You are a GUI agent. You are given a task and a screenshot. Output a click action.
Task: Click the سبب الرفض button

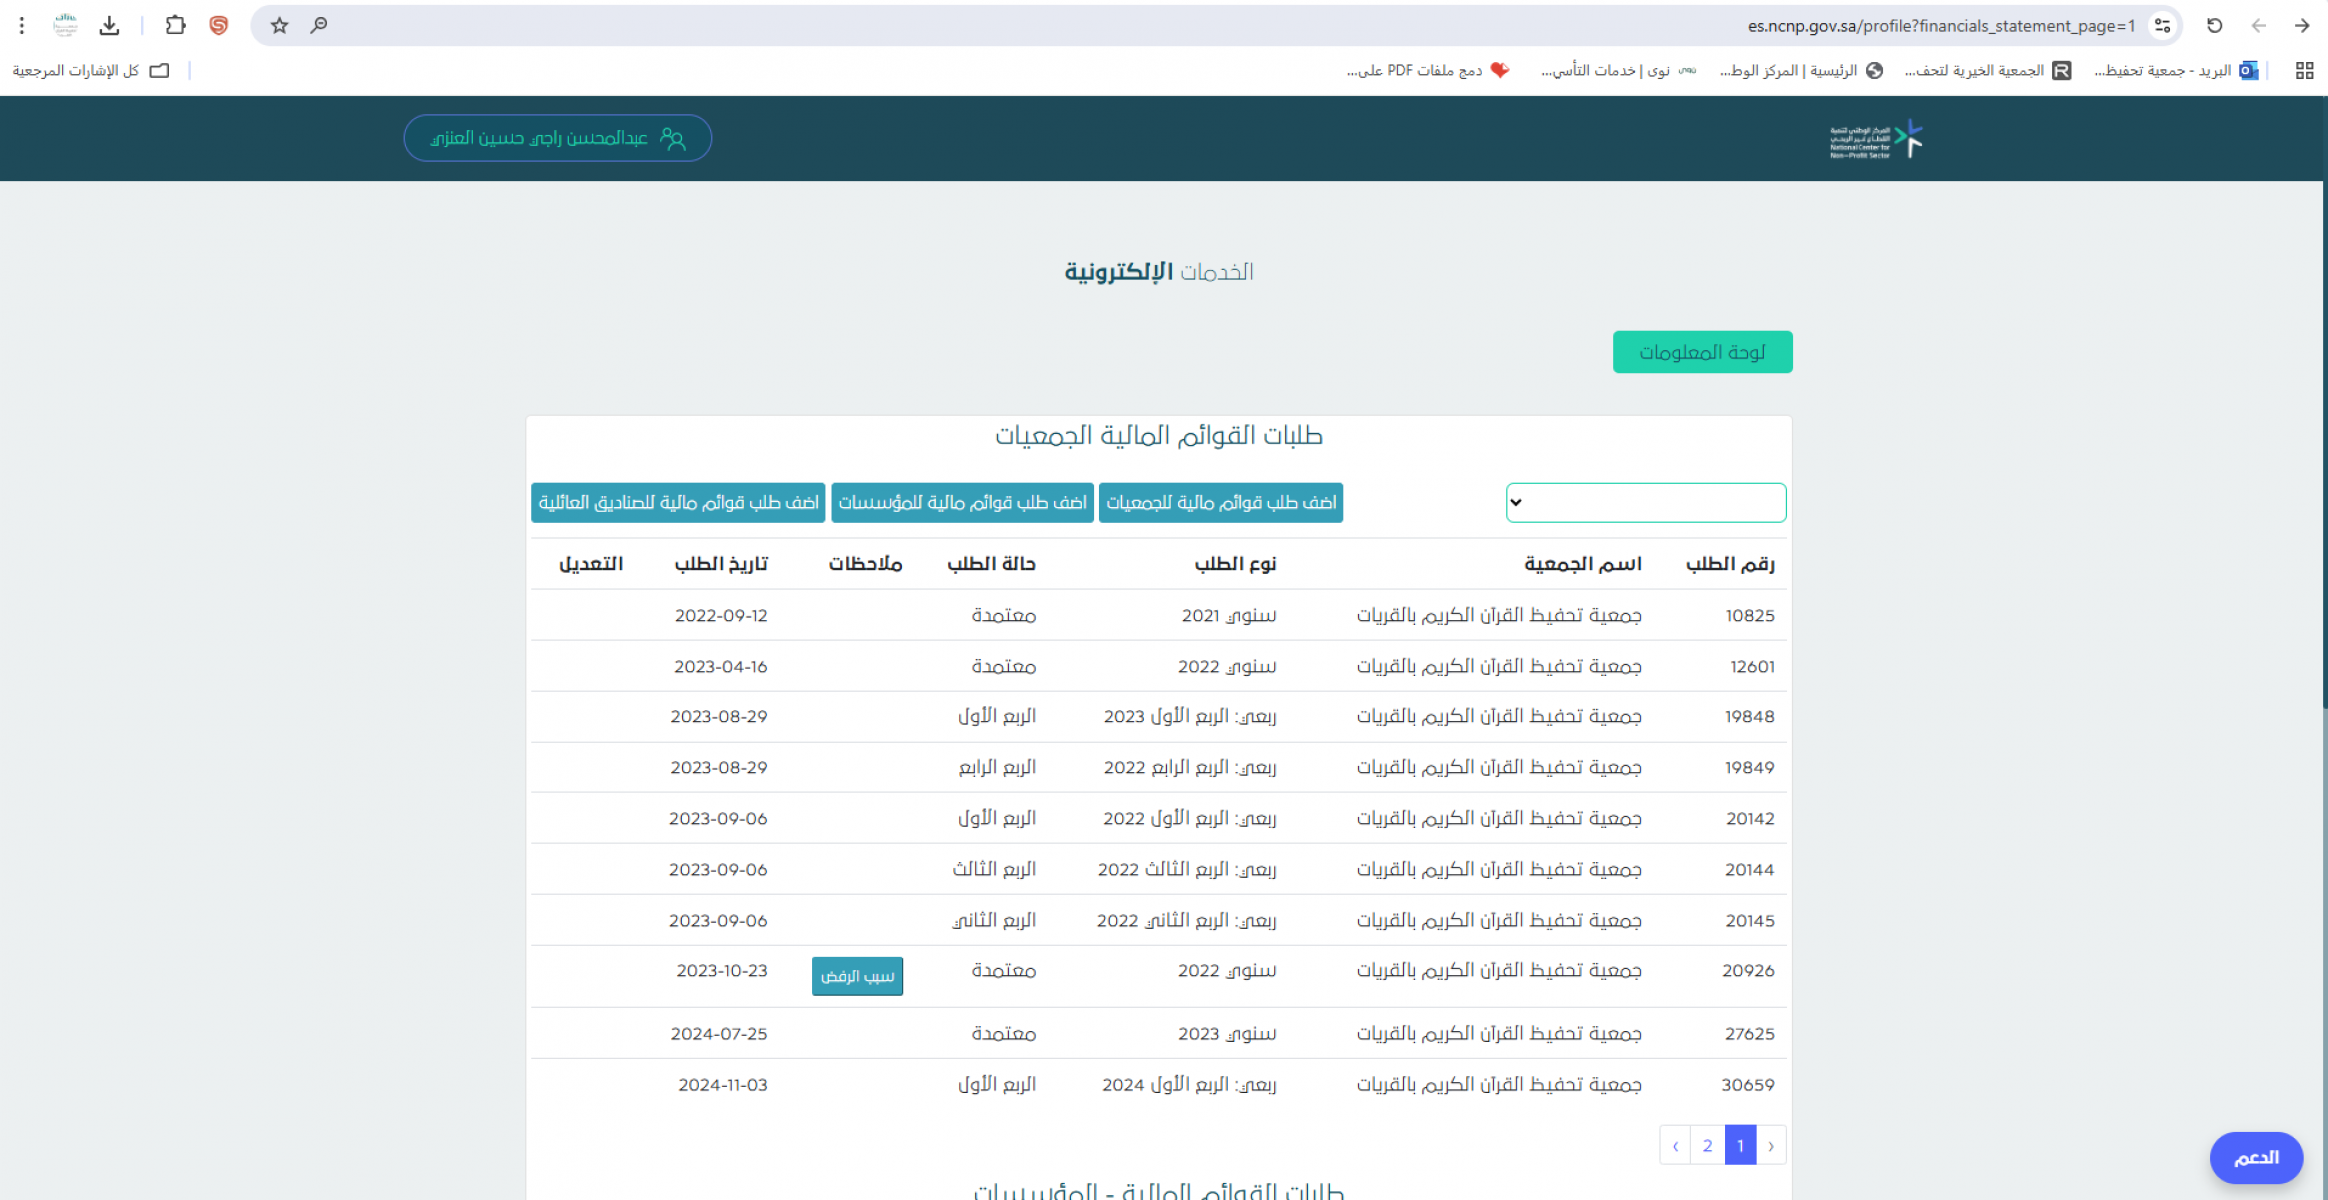coord(857,976)
